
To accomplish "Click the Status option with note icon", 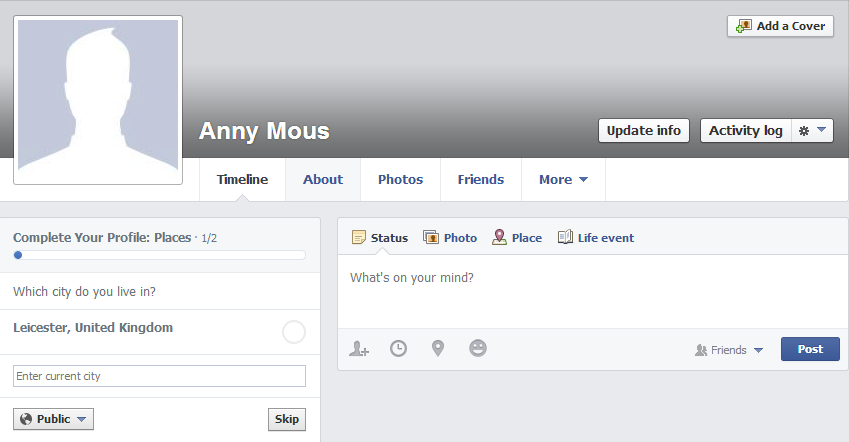I will pyautogui.click(x=380, y=237).
